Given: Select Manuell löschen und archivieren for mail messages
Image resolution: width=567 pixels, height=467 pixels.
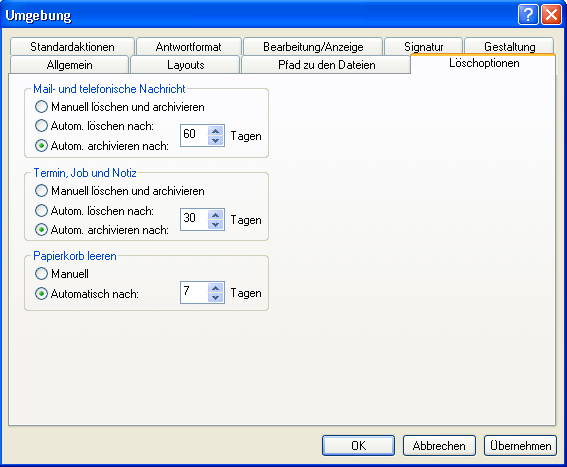Looking at the screenshot, I should pos(120,107).
